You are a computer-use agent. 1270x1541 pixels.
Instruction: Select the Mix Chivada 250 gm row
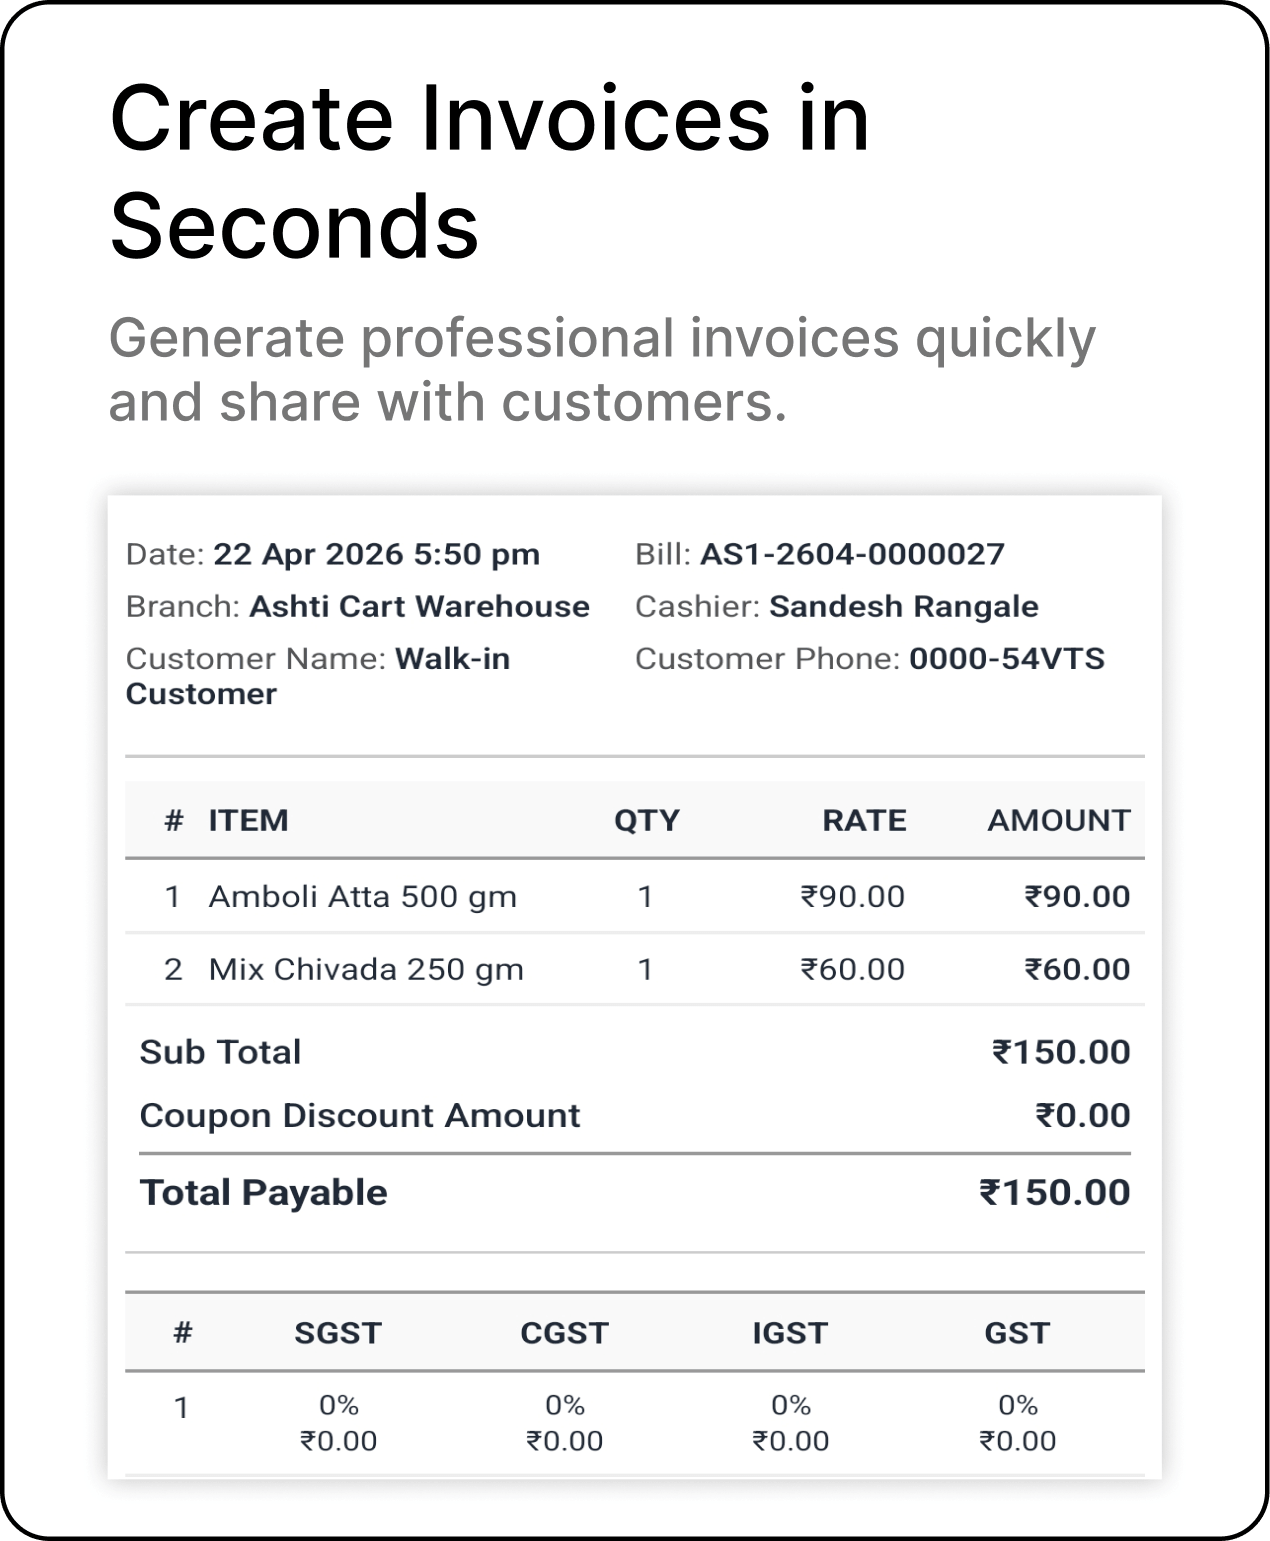tap(635, 969)
